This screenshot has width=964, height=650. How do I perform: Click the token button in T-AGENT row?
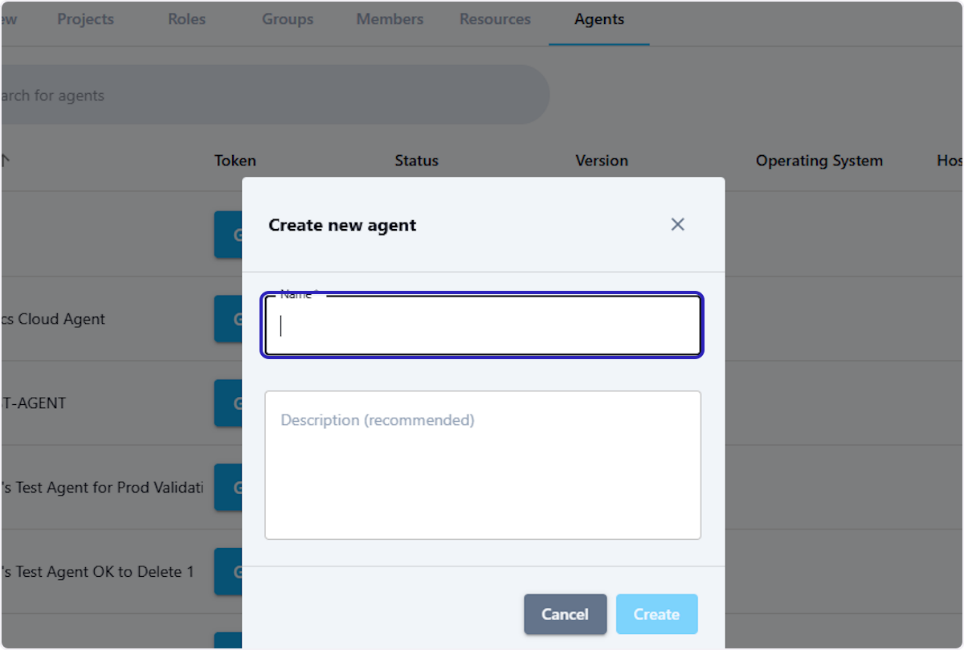228,403
